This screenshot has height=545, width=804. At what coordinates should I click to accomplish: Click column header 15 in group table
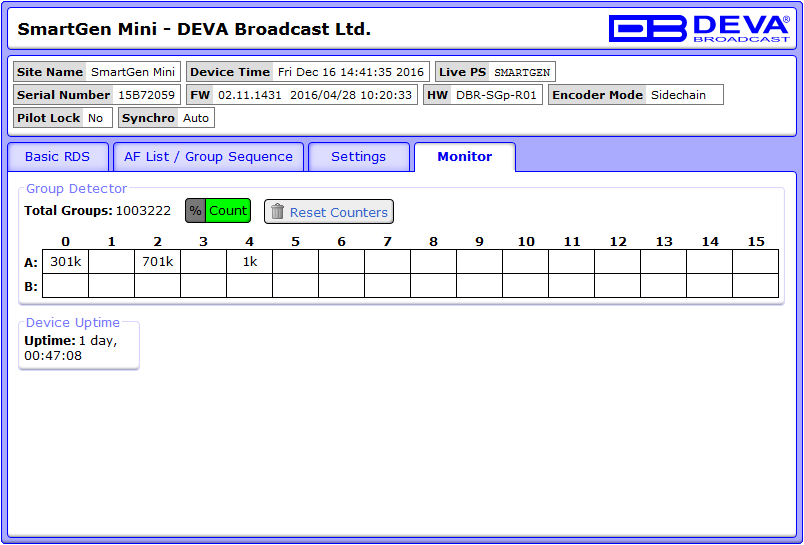756,241
